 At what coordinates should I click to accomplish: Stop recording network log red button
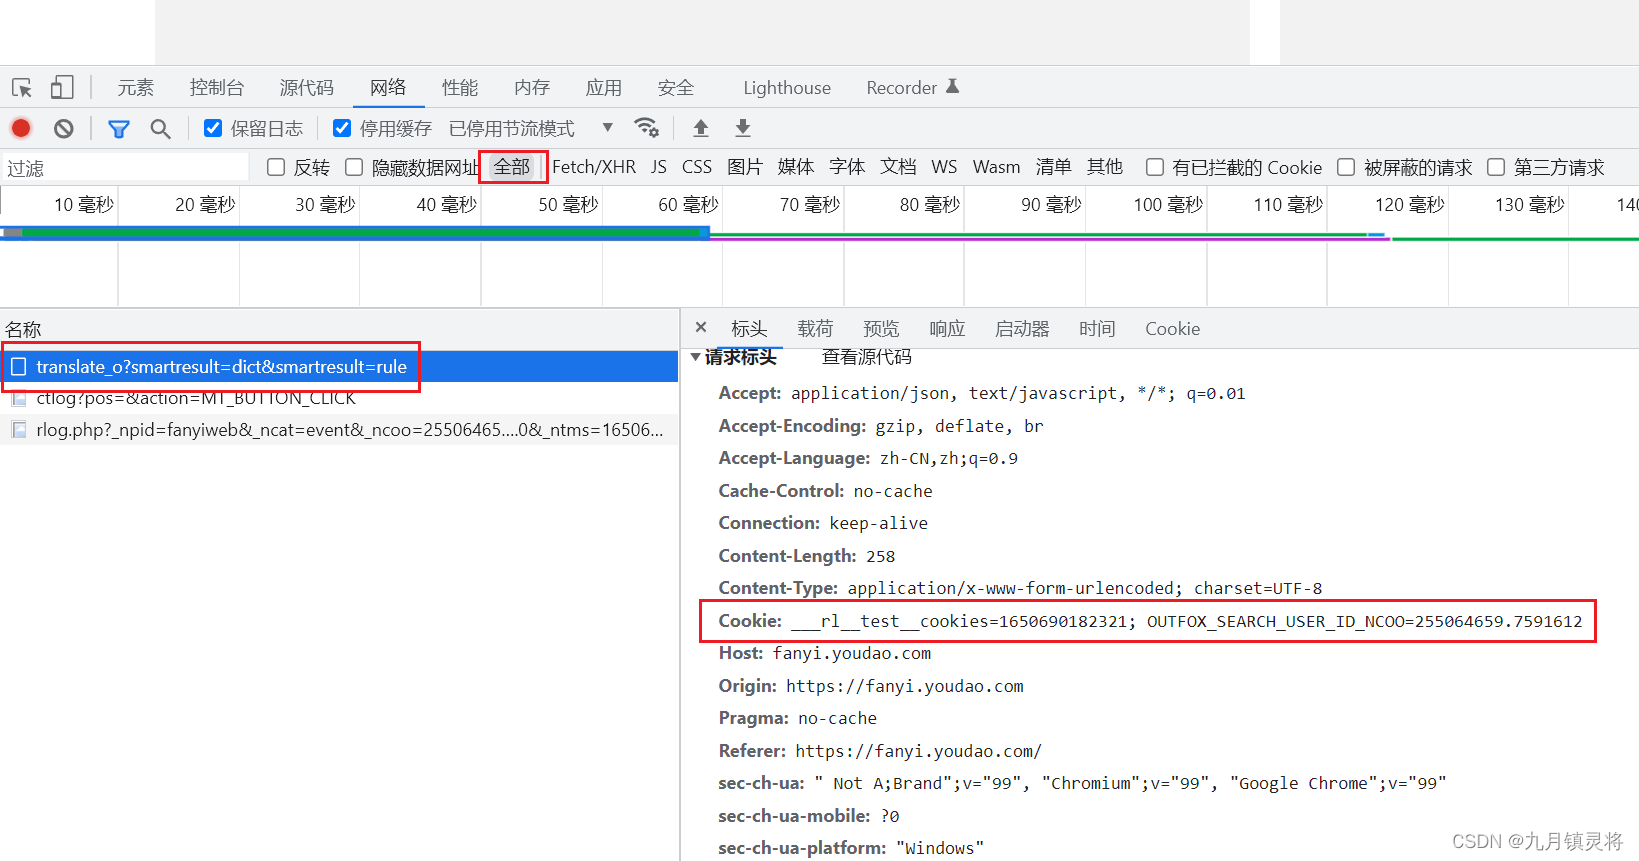coord(21,128)
